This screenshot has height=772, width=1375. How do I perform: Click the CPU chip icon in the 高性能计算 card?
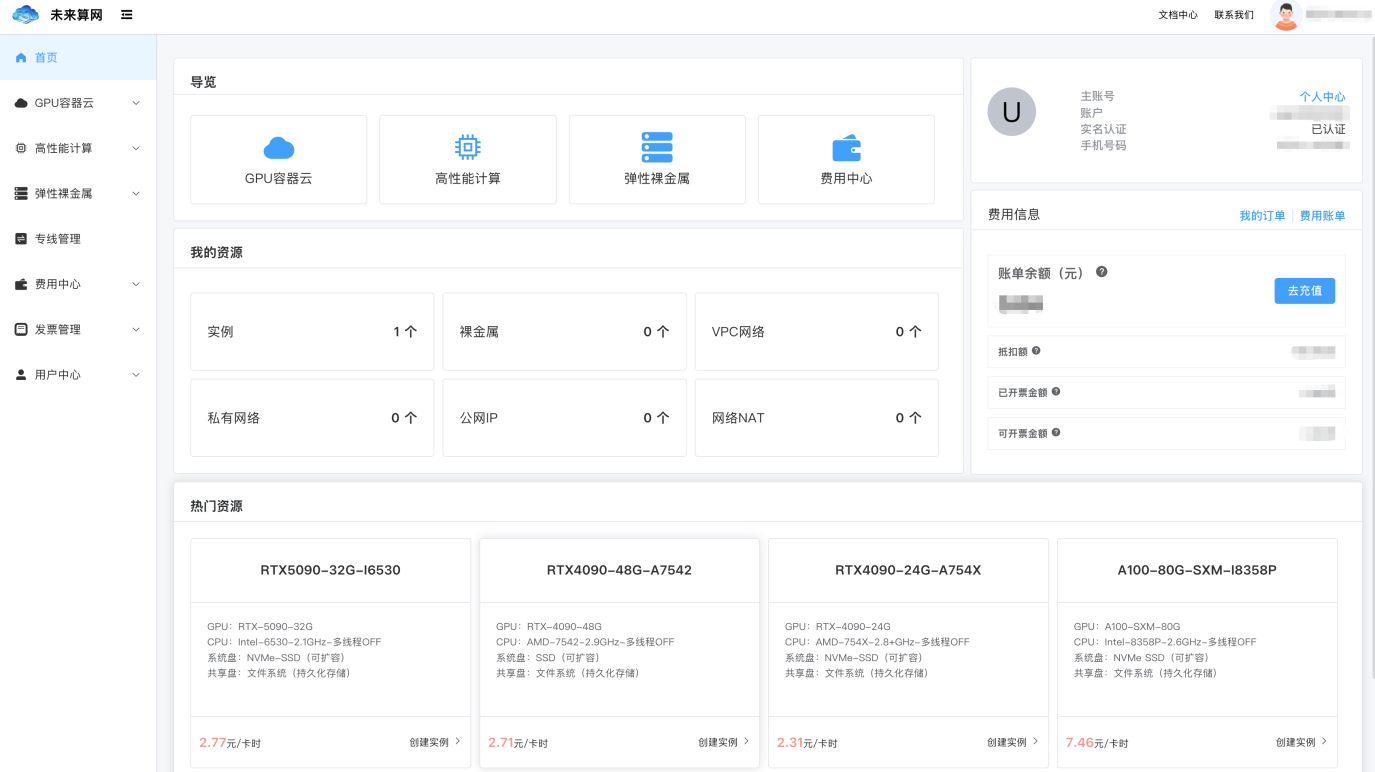pos(467,147)
